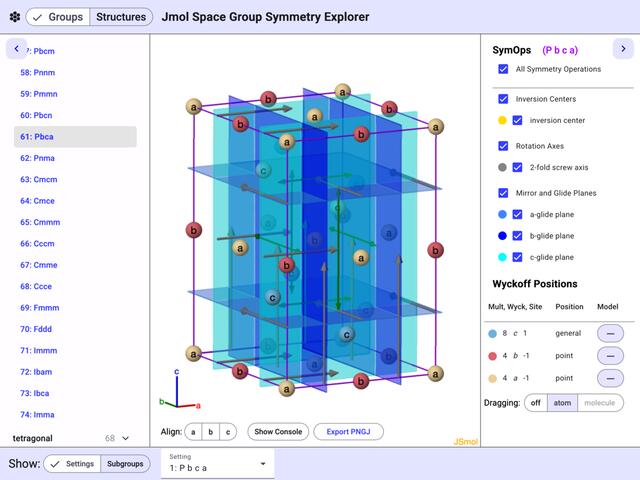This screenshot has height=480, width=640.
Task: Select space group 62: Pnma
Action: point(38,158)
